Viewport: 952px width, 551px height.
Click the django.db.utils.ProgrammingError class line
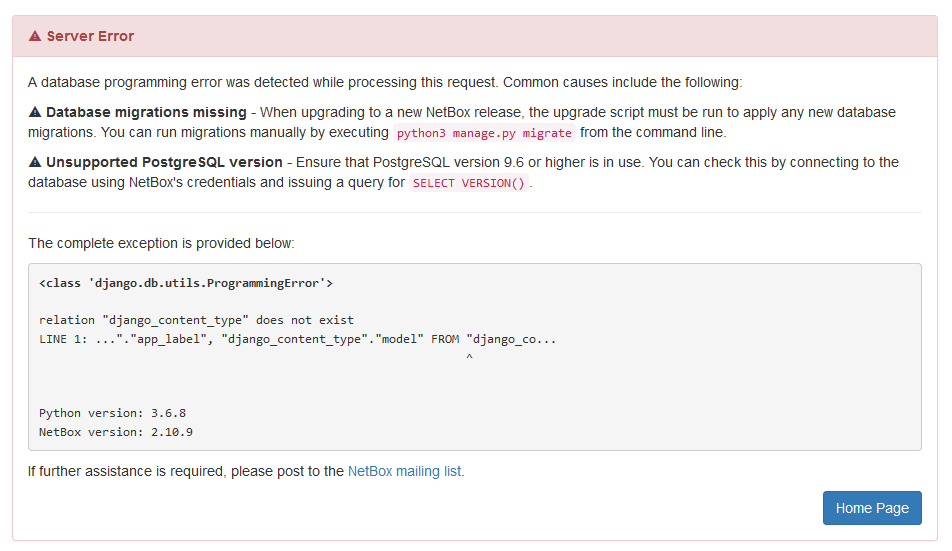(186, 283)
